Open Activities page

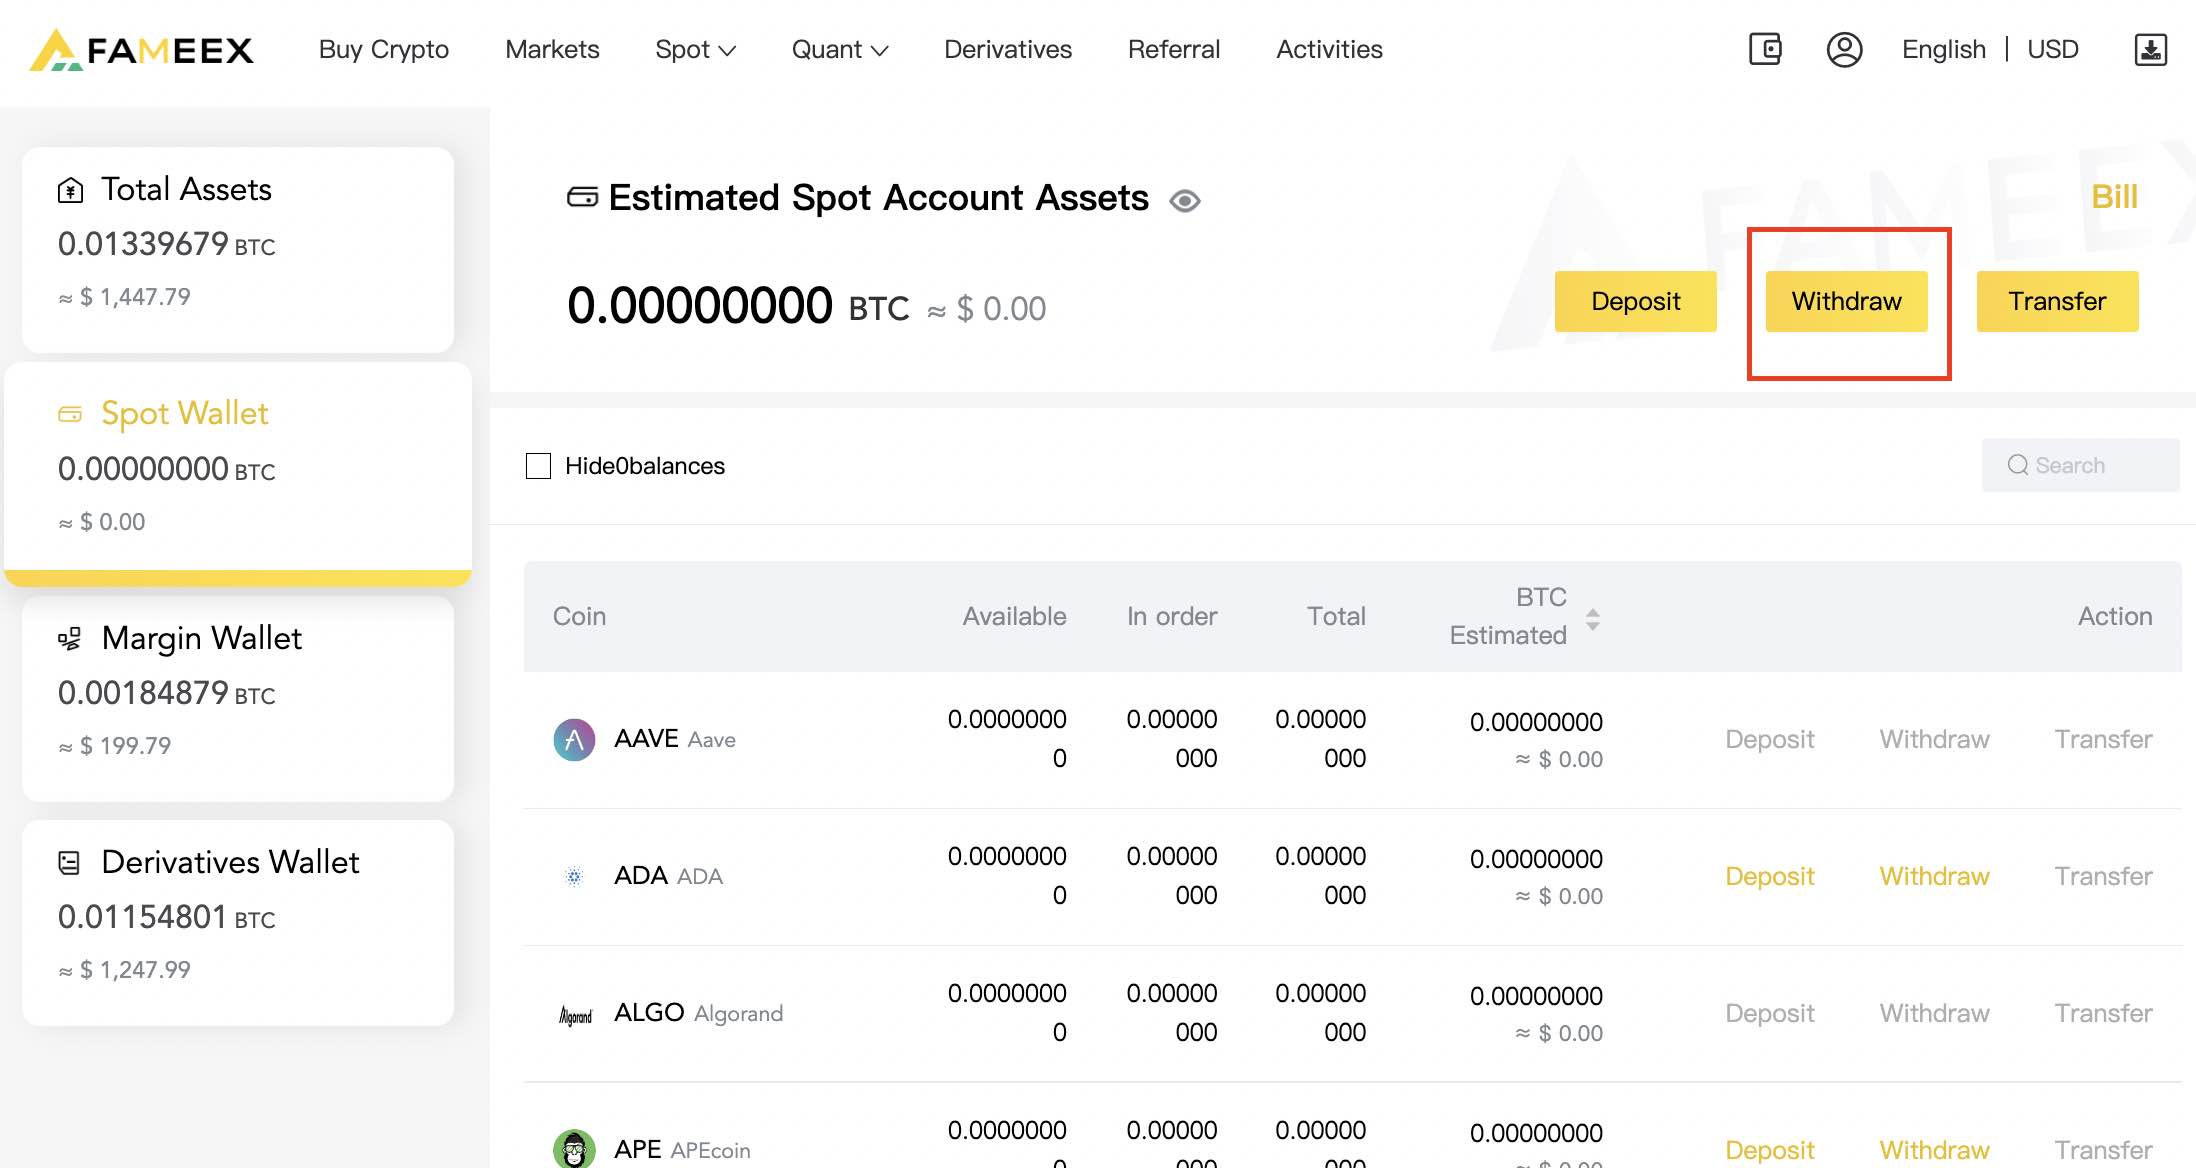click(x=1329, y=49)
